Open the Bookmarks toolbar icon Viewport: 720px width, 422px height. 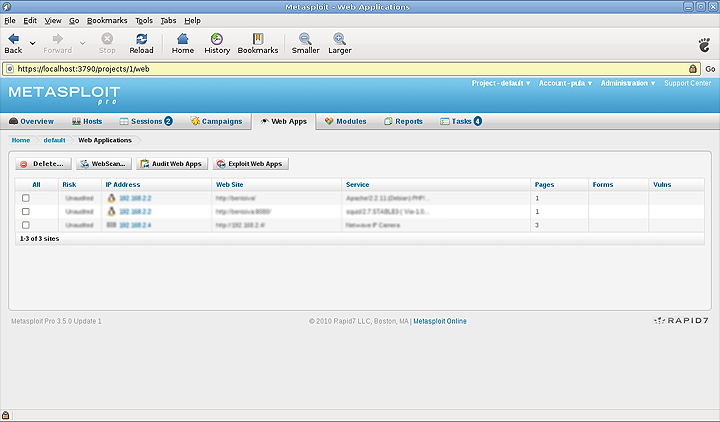point(258,39)
